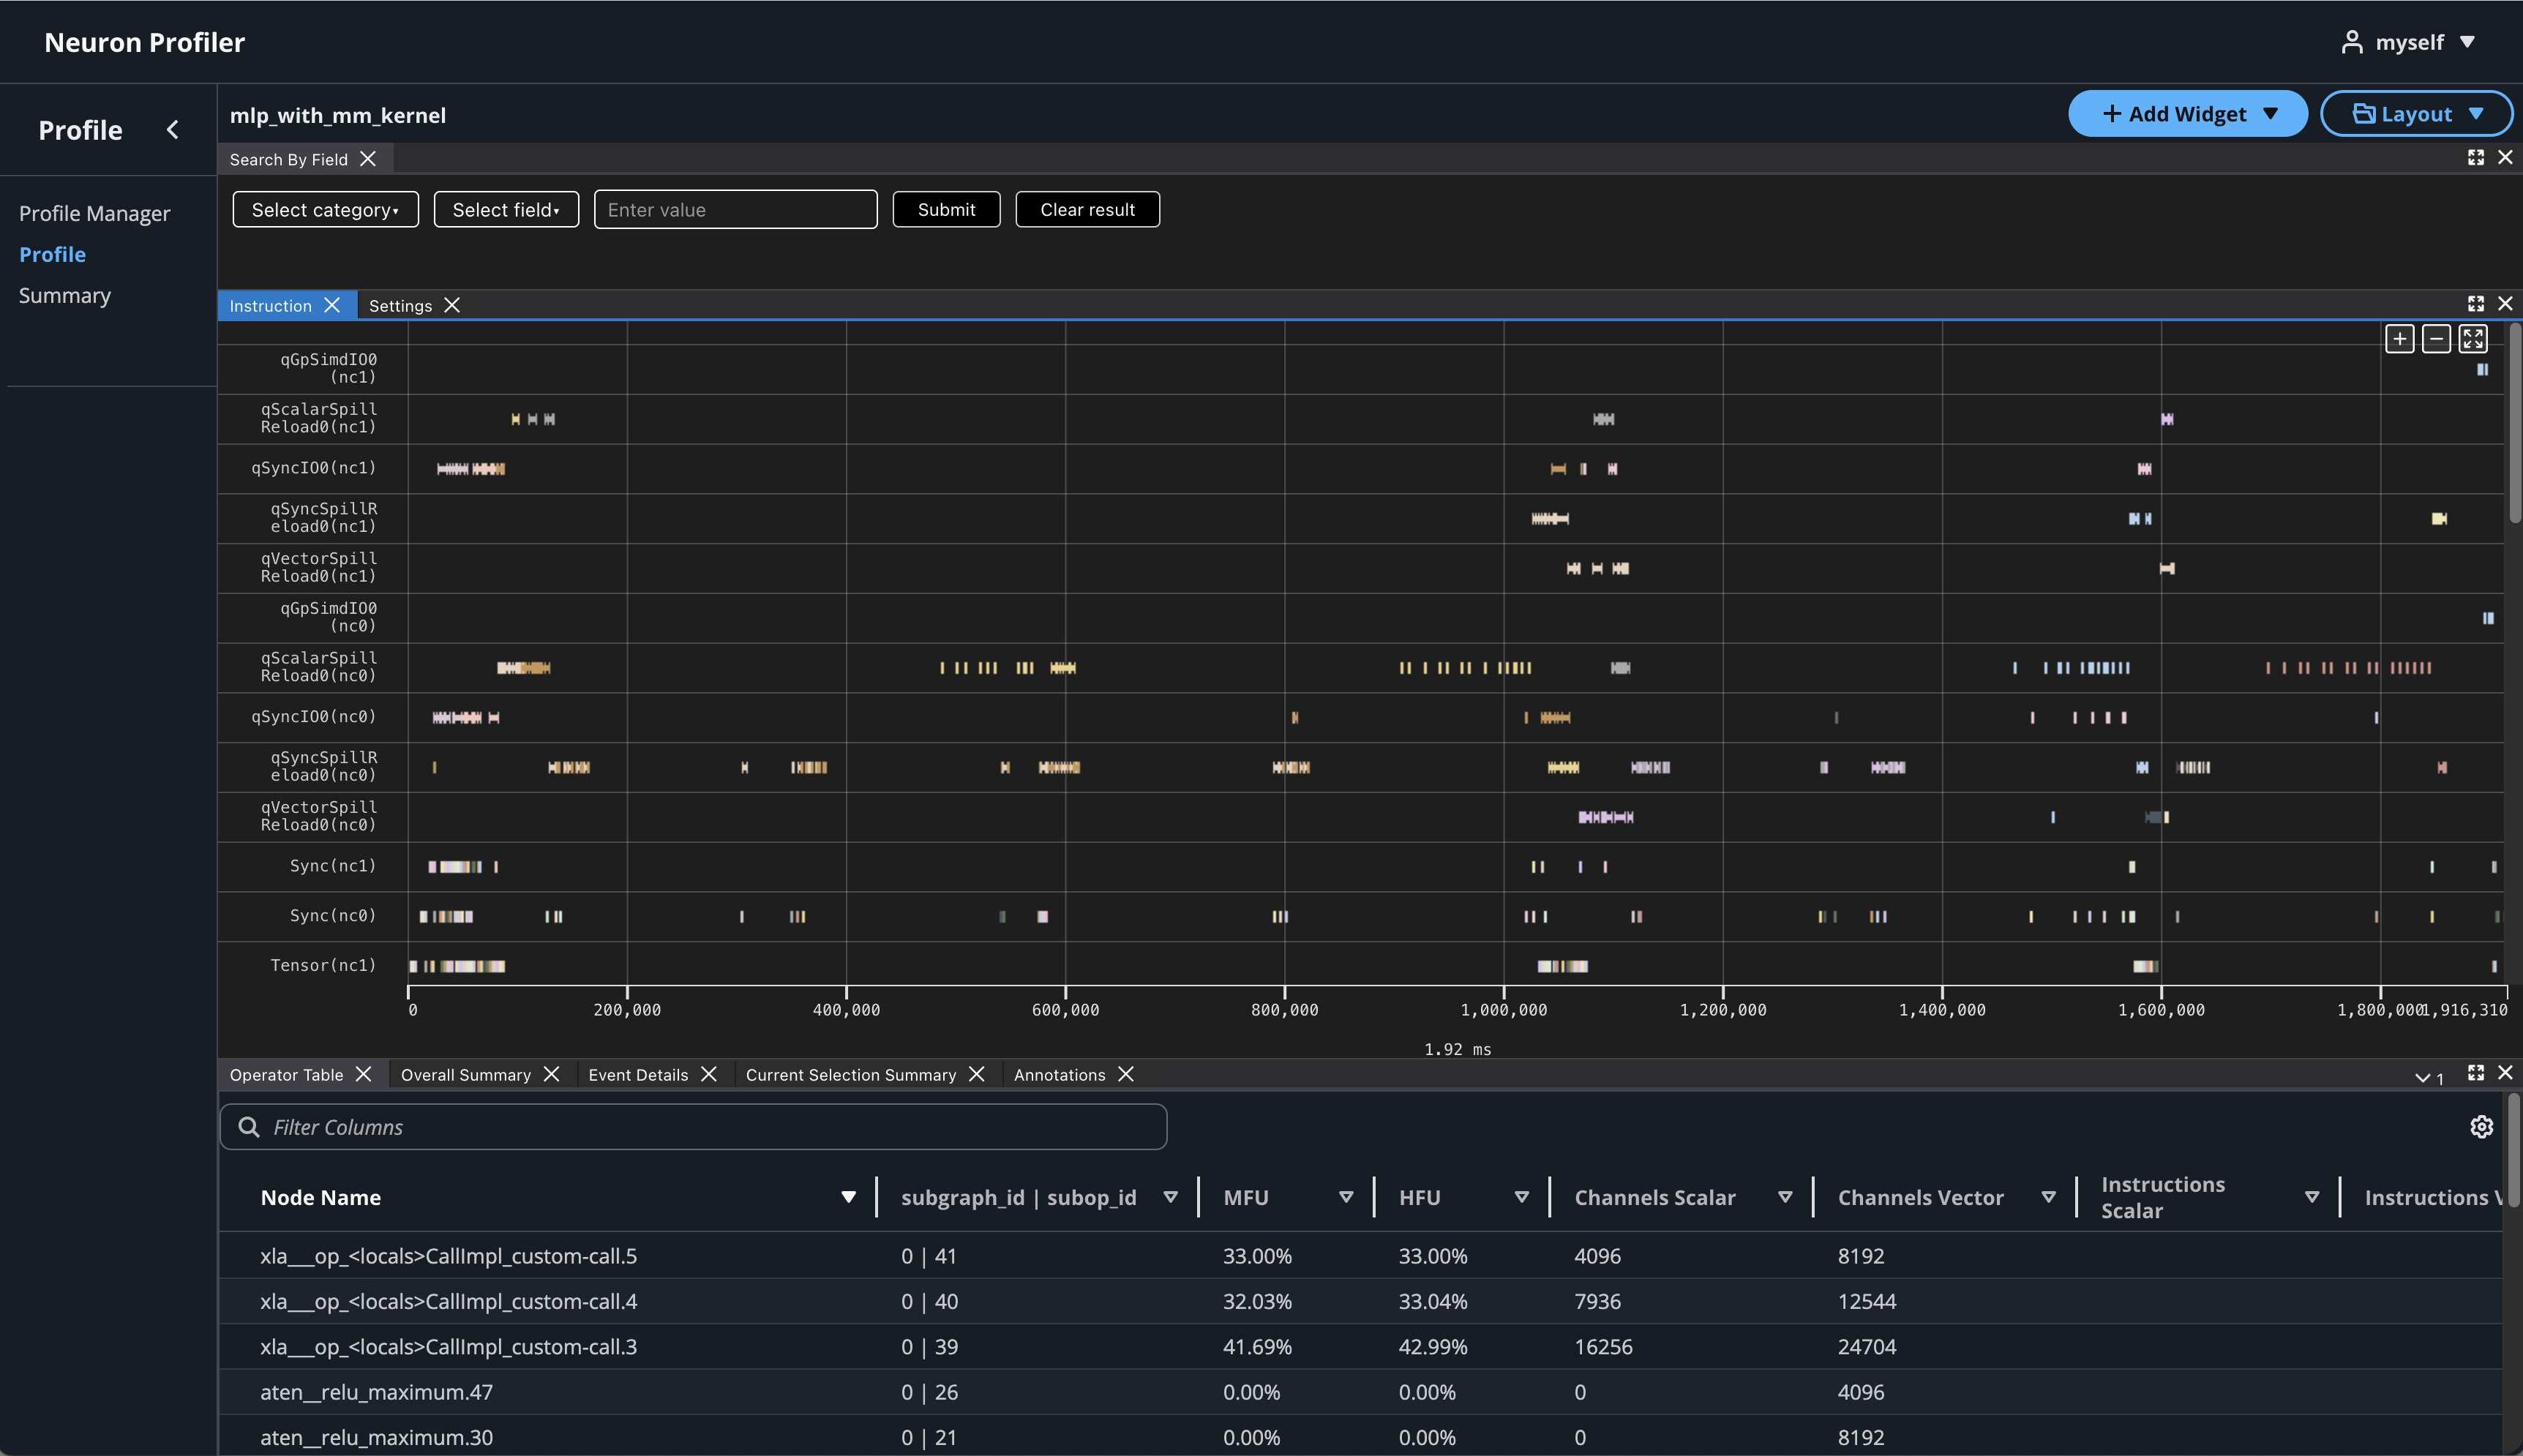Click timeline fit-to-view expand icon

[2473, 339]
